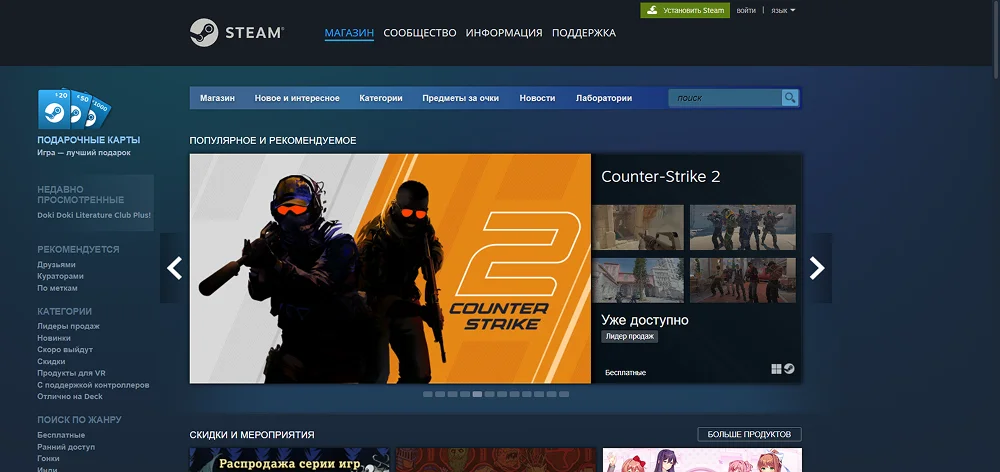This screenshot has height=472, width=1000.
Task: Select ИНФОРМАЦИЯ in the top navigation
Action: coord(504,33)
